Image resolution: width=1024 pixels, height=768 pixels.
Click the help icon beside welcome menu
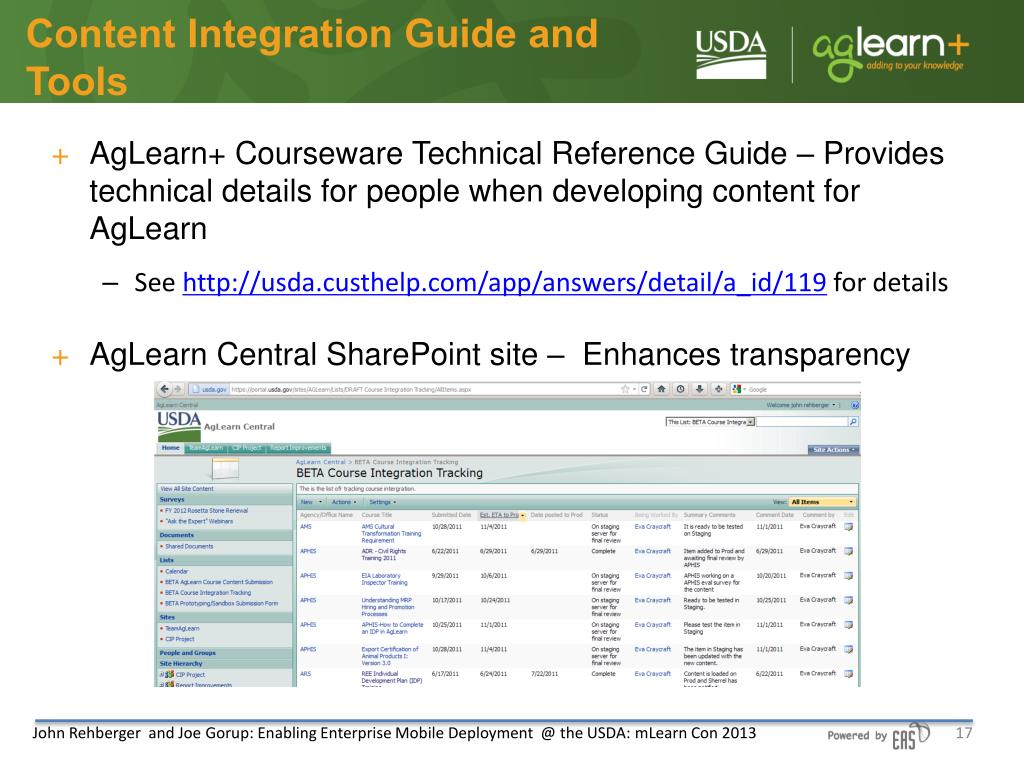click(854, 406)
